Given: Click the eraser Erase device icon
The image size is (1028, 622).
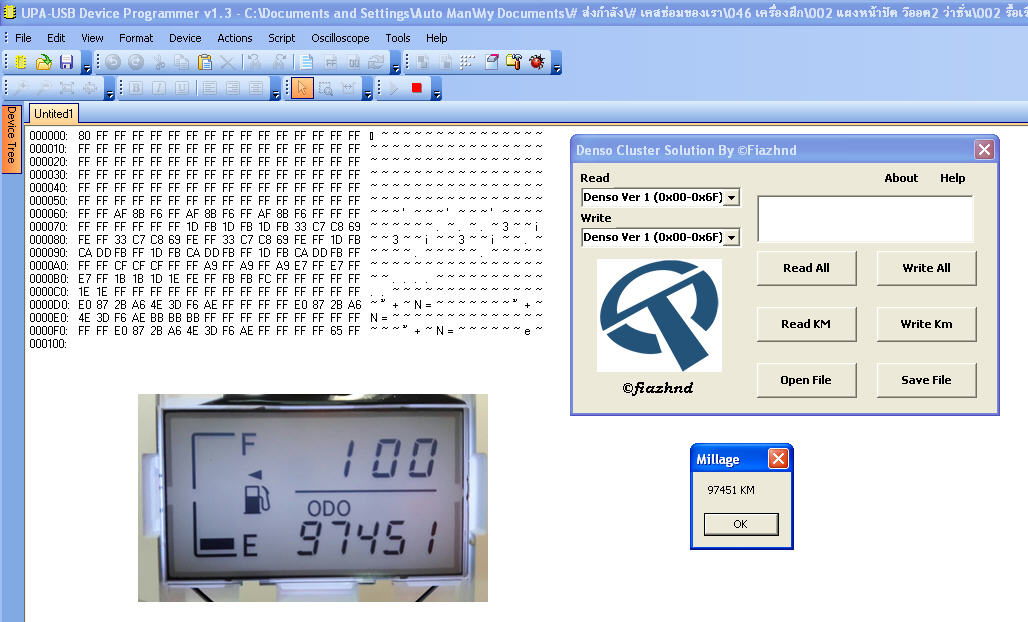Looking at the screenshot, I should [x=490, y=62].
